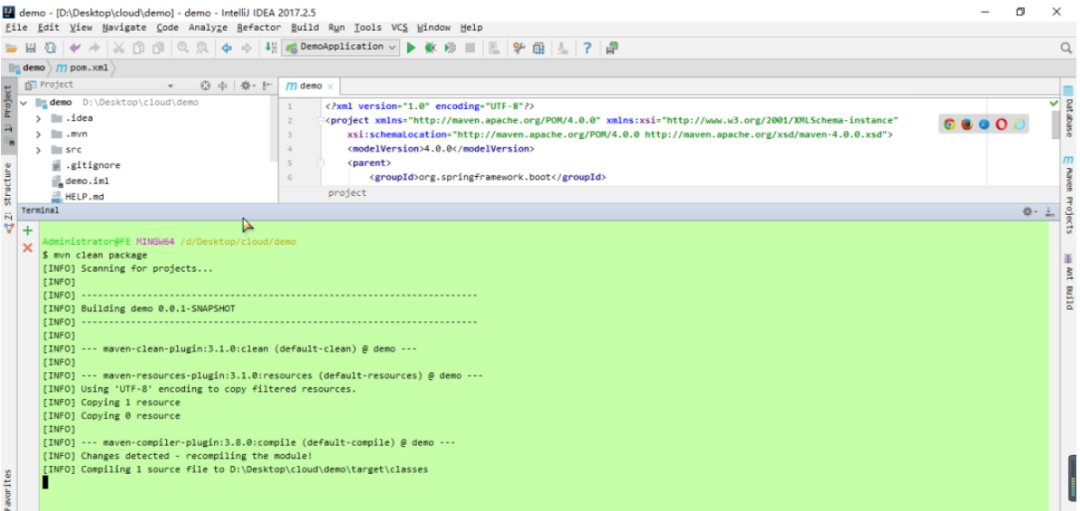The width and height of the screenshot is (1080, 511).
Task: Fold the parent XML tag
Action: click(x=320, y=163)
